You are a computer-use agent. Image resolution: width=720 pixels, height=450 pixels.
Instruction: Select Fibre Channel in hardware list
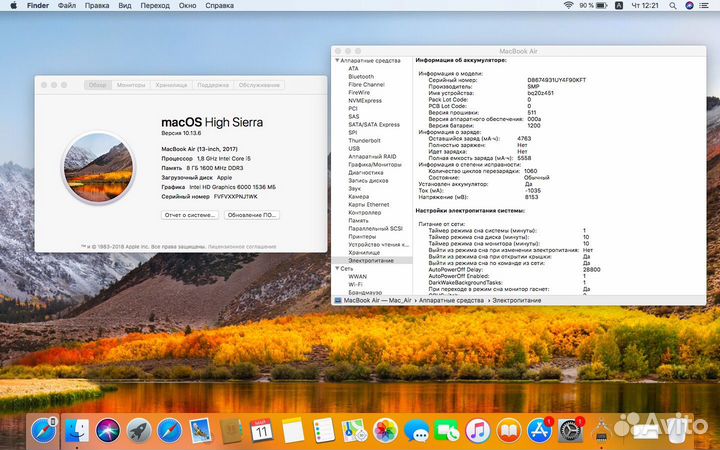pyautogui.click(x=366, y=84)
